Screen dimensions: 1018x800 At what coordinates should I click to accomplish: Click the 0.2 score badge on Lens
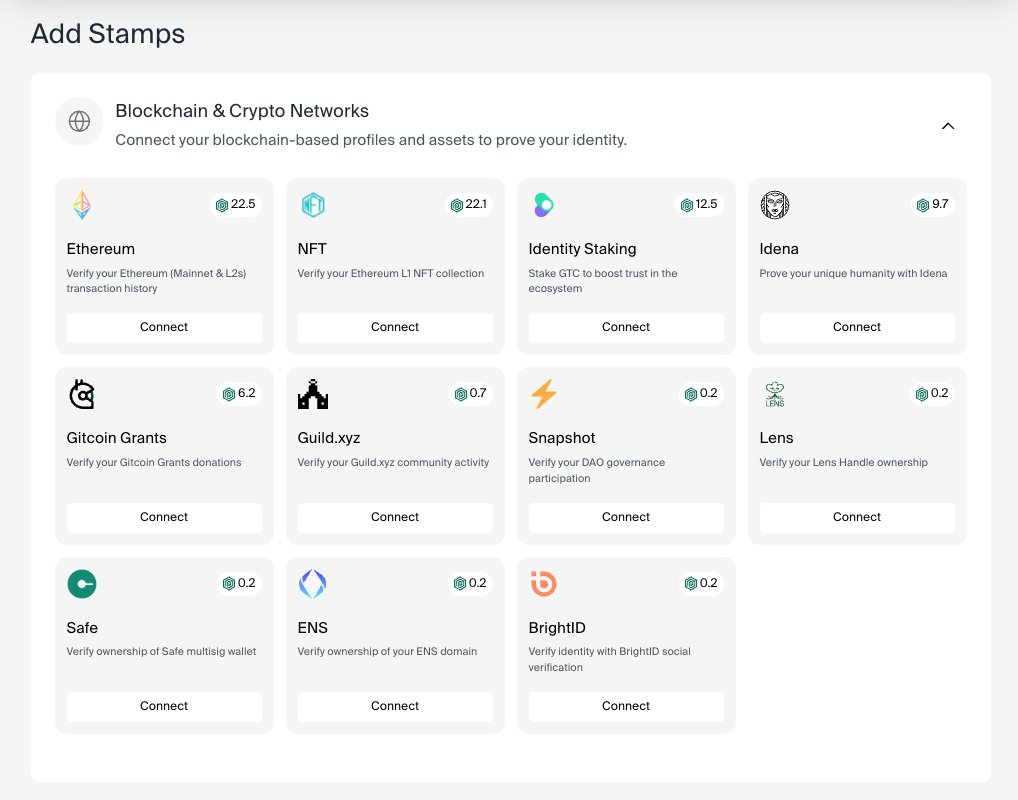(932, 394)
